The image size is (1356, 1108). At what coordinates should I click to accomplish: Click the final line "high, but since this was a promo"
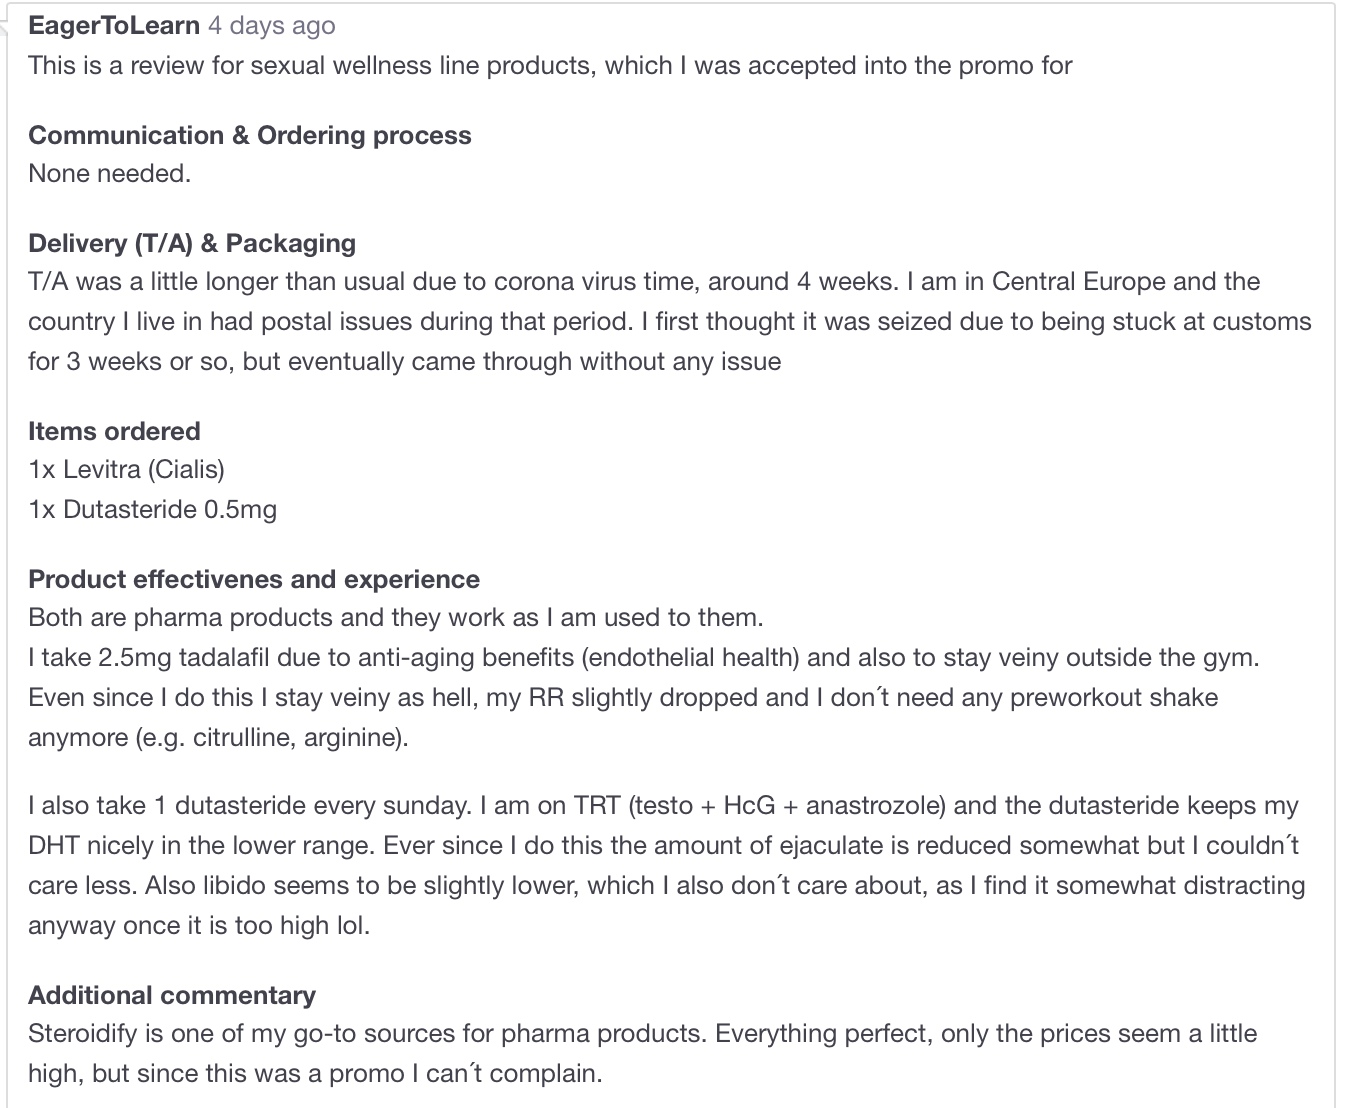(315, 1073)
